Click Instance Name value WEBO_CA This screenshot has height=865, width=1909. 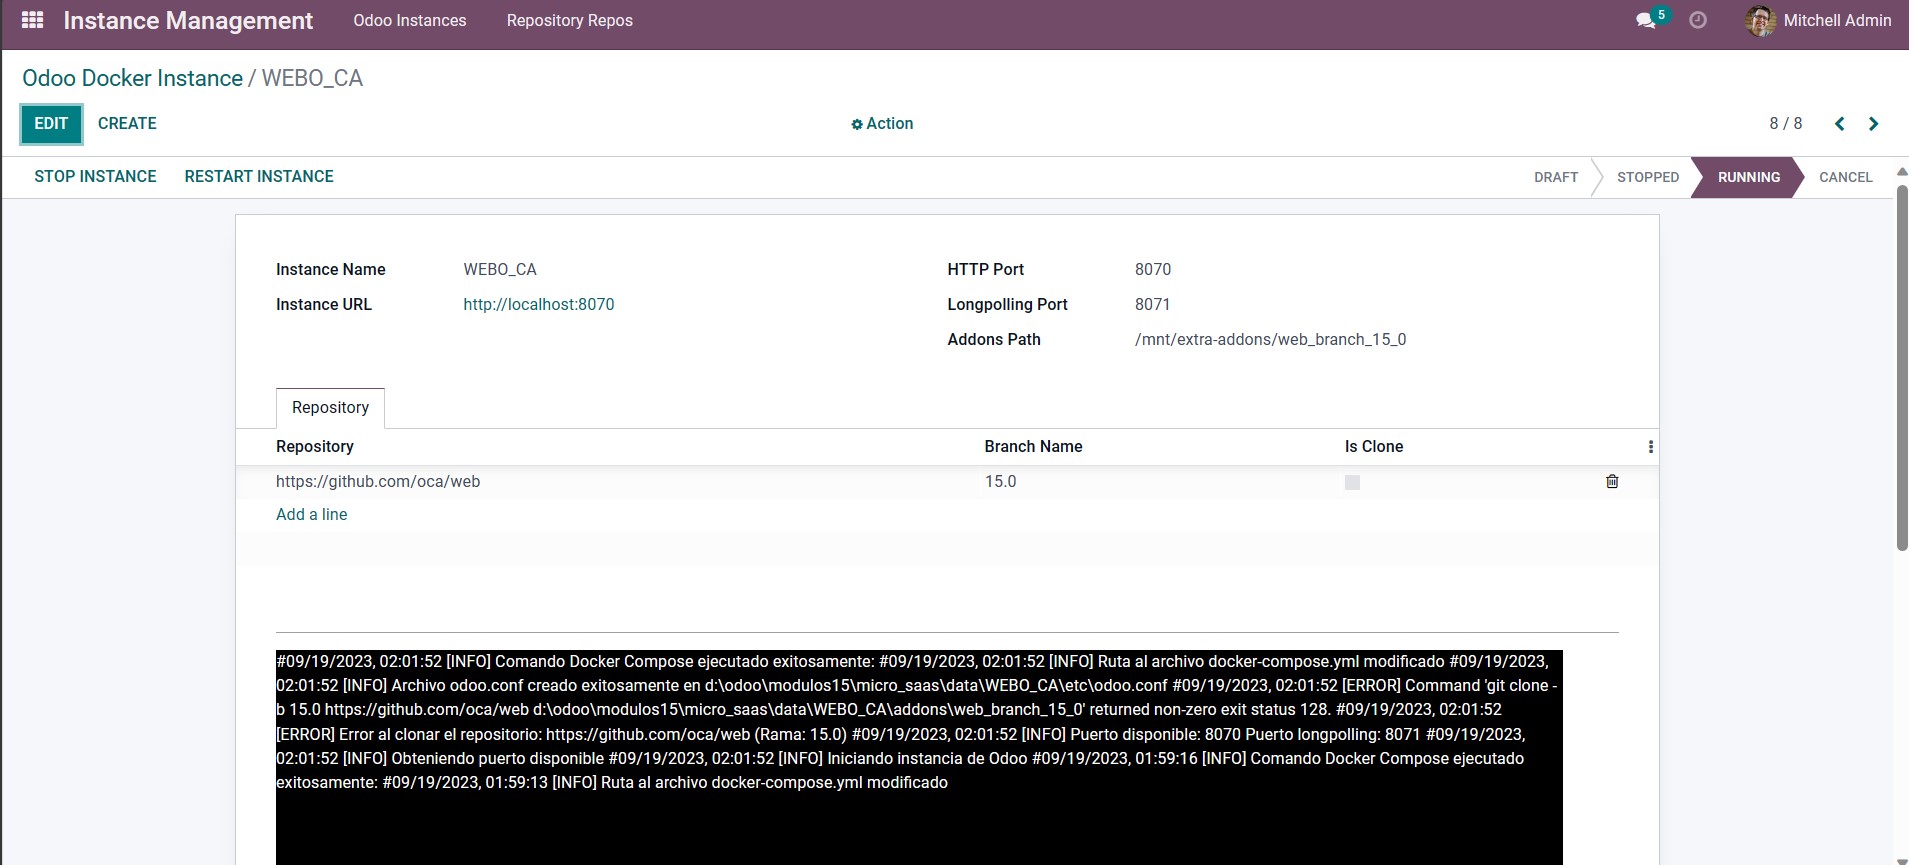(500, 270)
